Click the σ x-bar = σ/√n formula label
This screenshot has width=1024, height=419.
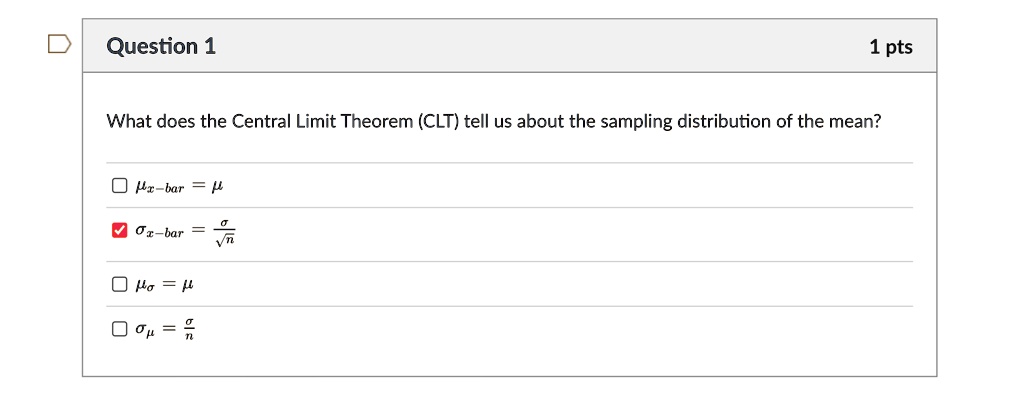[x=185, y=231]
